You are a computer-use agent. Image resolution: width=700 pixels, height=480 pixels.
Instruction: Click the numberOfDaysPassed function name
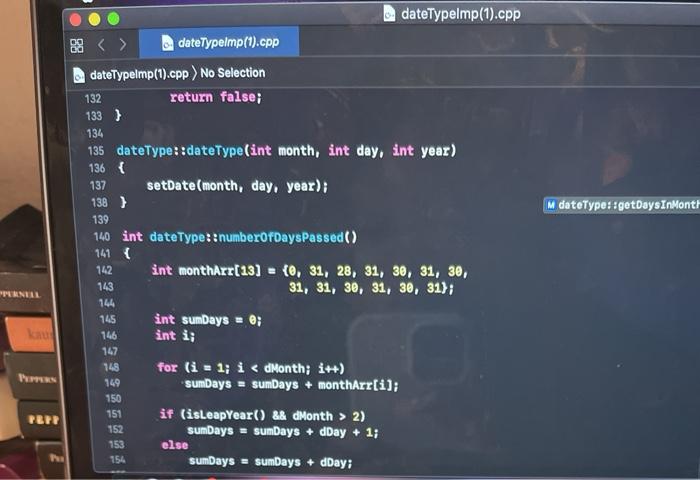[x=281, y=237]
